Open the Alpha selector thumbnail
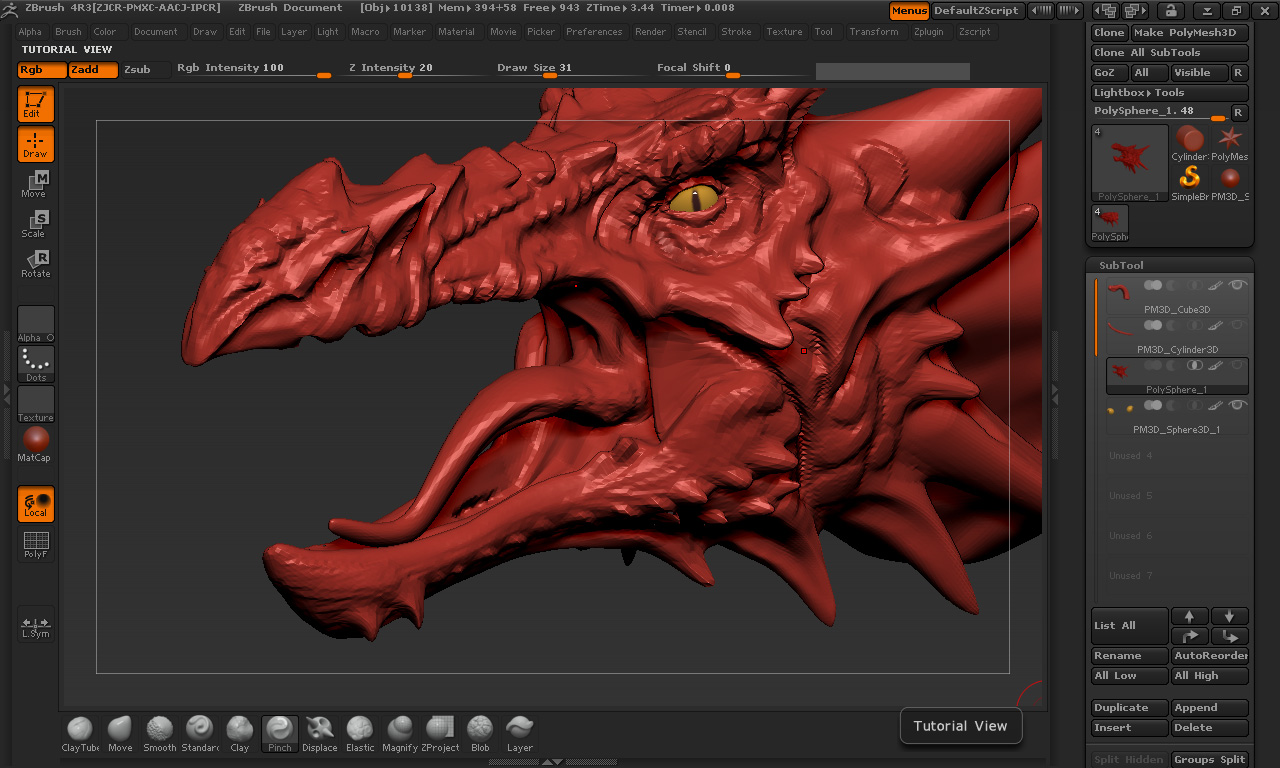This screenshot has height=768, width=1280. click(x=35, y=324)
